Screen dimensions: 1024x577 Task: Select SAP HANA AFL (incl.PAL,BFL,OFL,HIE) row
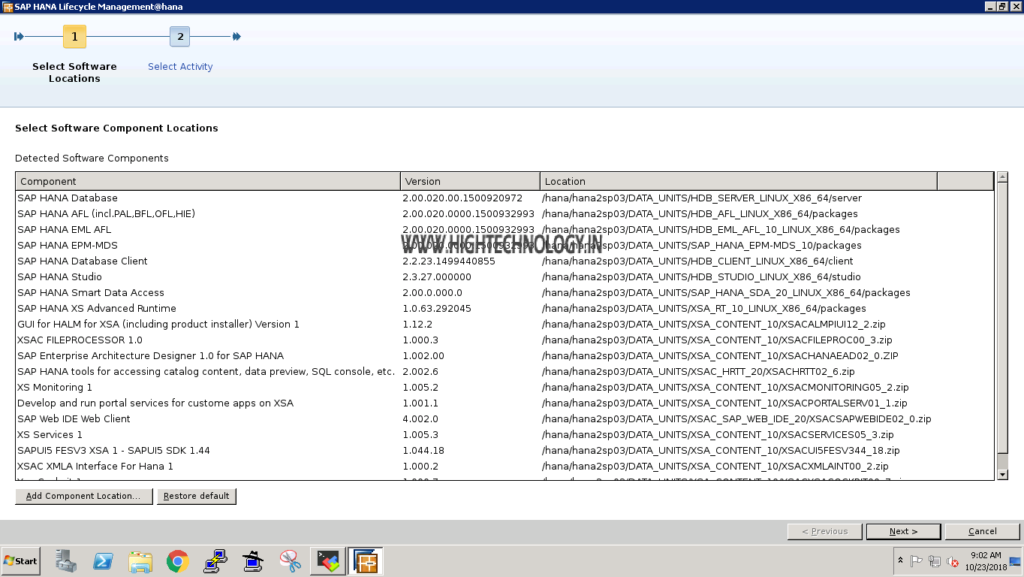pyautogui.click(x=505, y=213)
